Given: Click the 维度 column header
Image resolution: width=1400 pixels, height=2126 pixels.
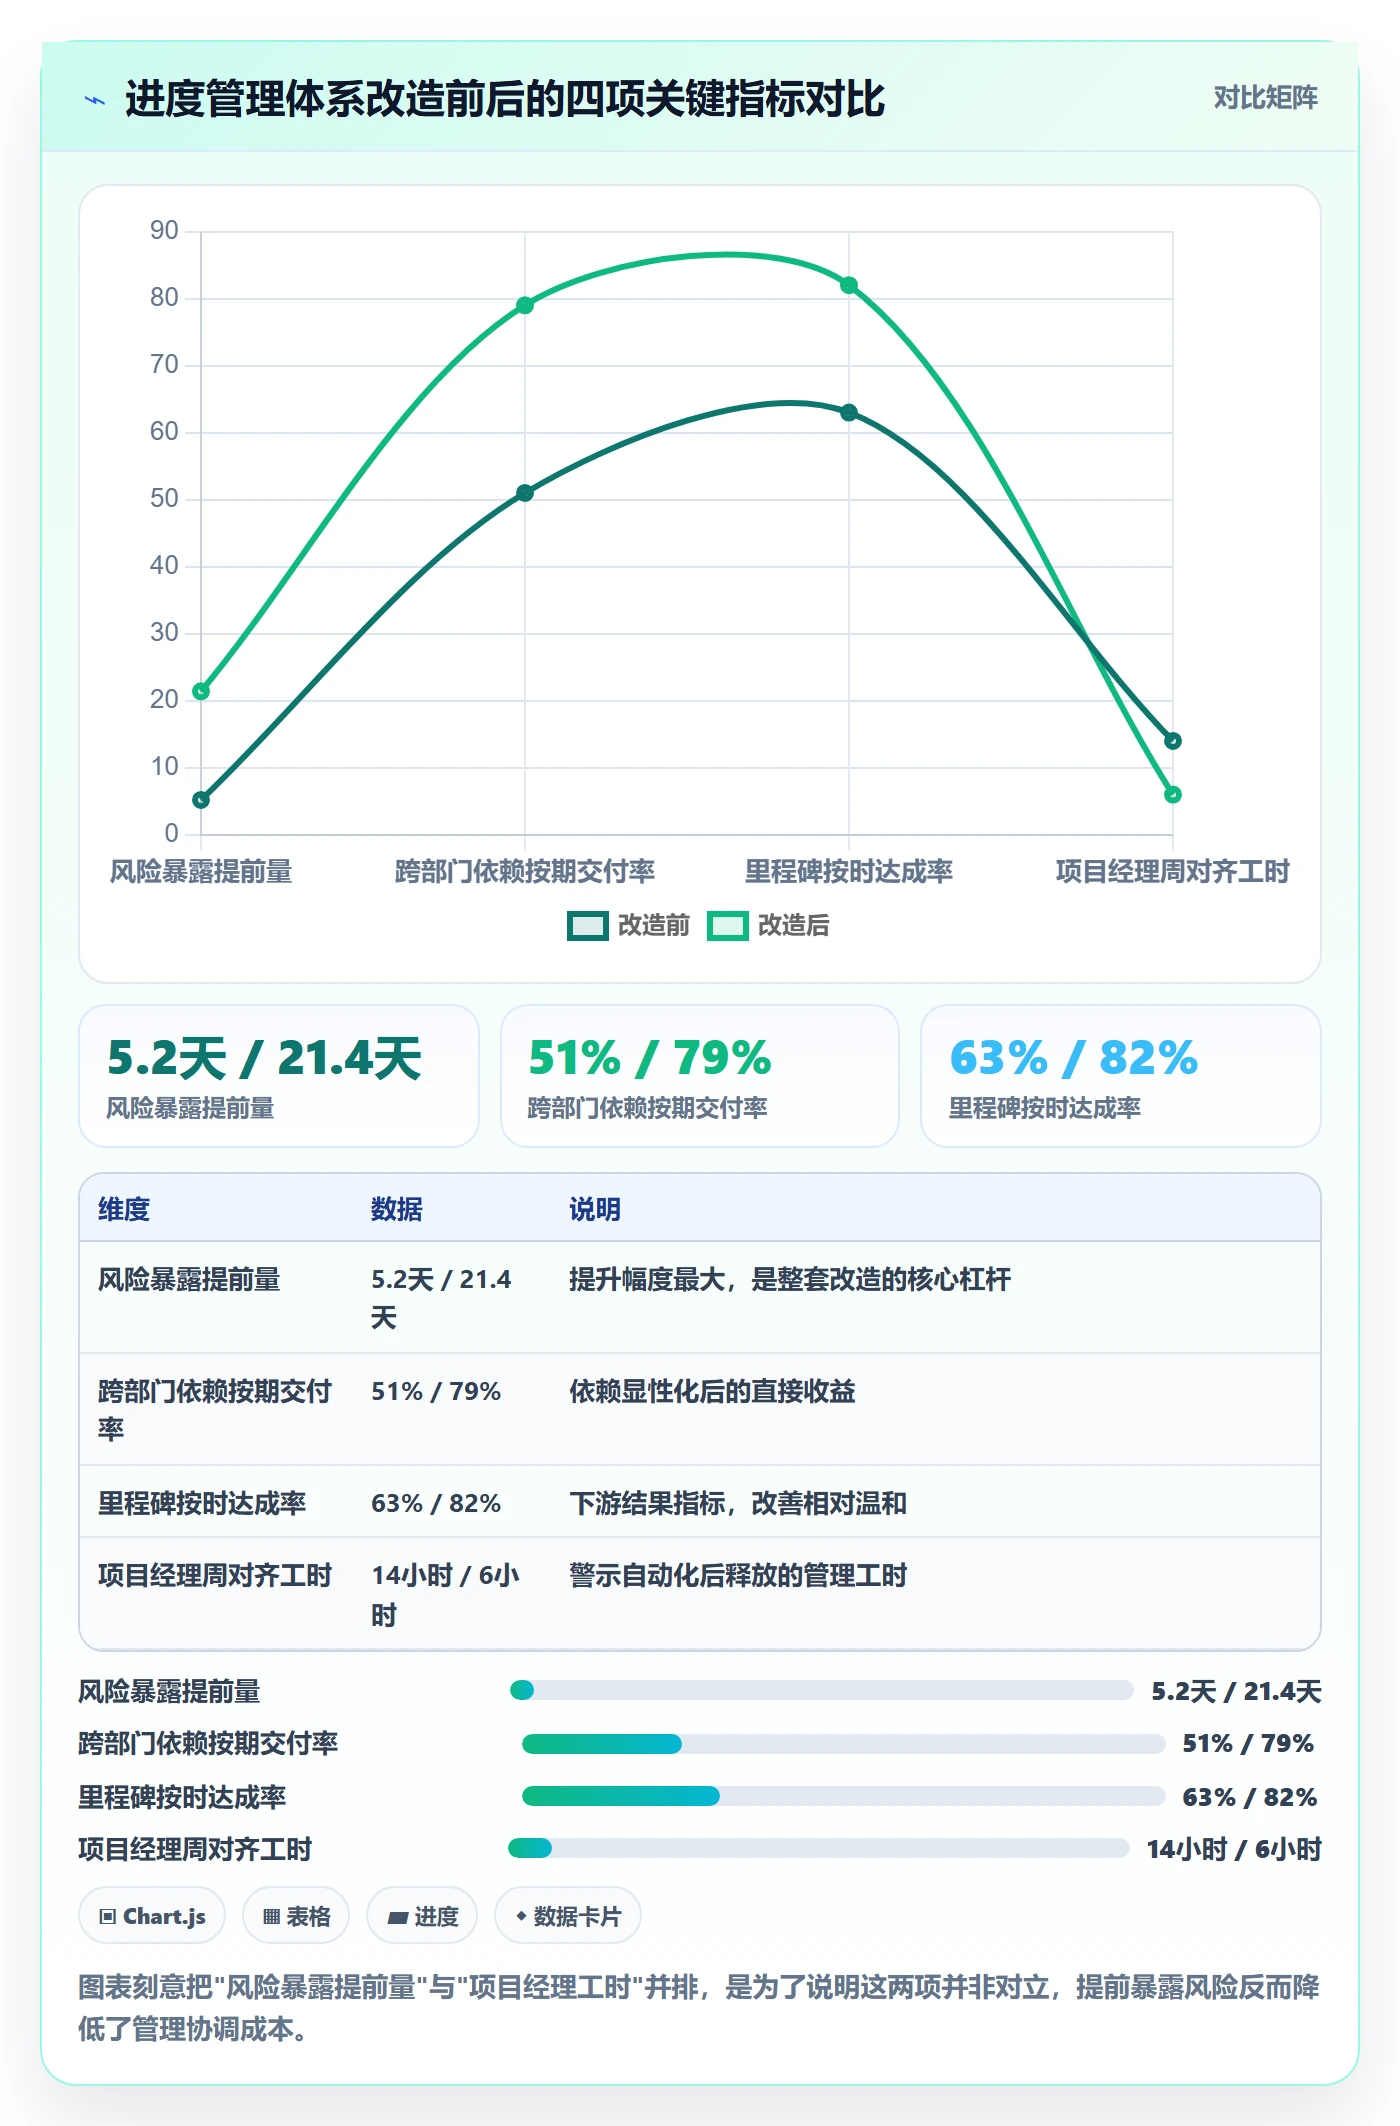Looking at the screenshot, I should [124, 1209].
